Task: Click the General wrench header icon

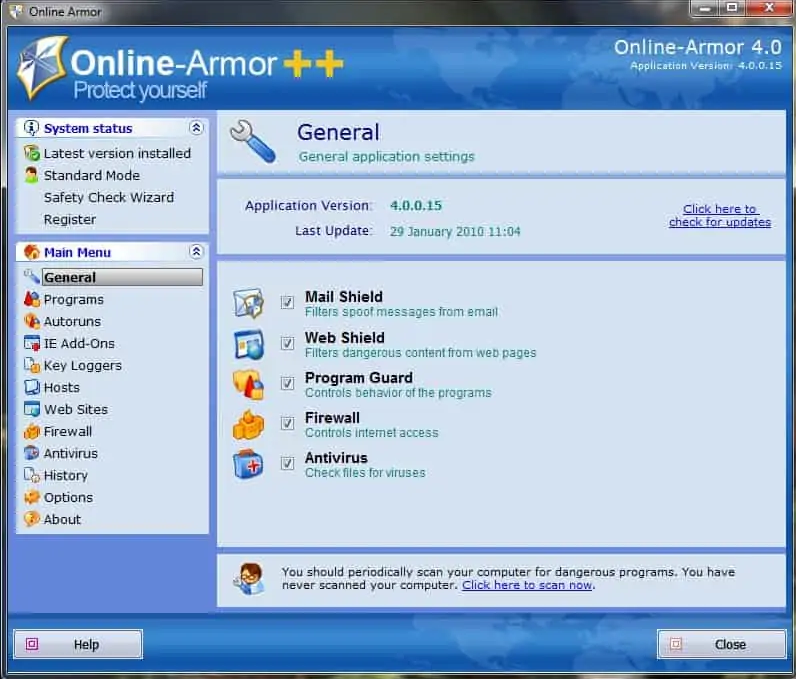Action: pyautogui.click(x=253, y=142)
